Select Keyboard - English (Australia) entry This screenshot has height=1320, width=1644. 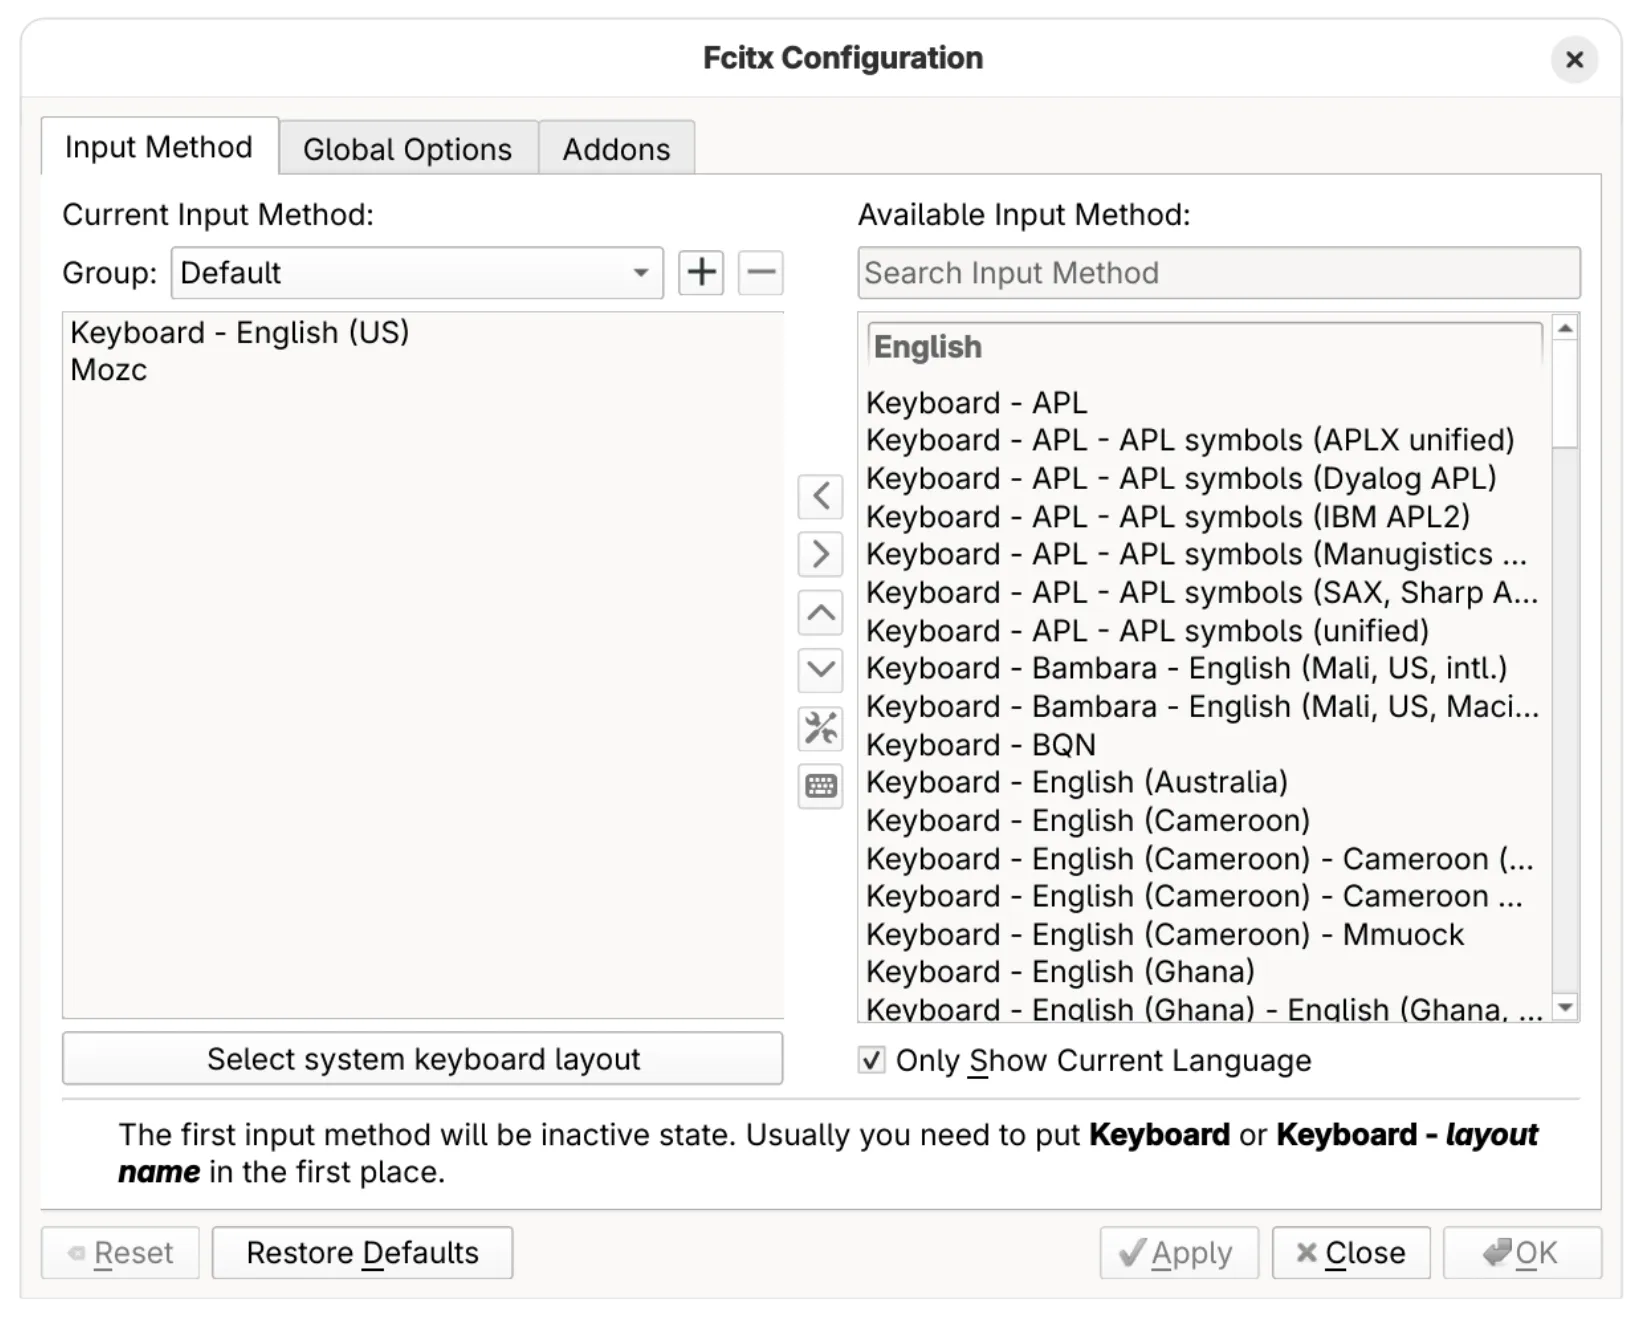(1076, 782)
